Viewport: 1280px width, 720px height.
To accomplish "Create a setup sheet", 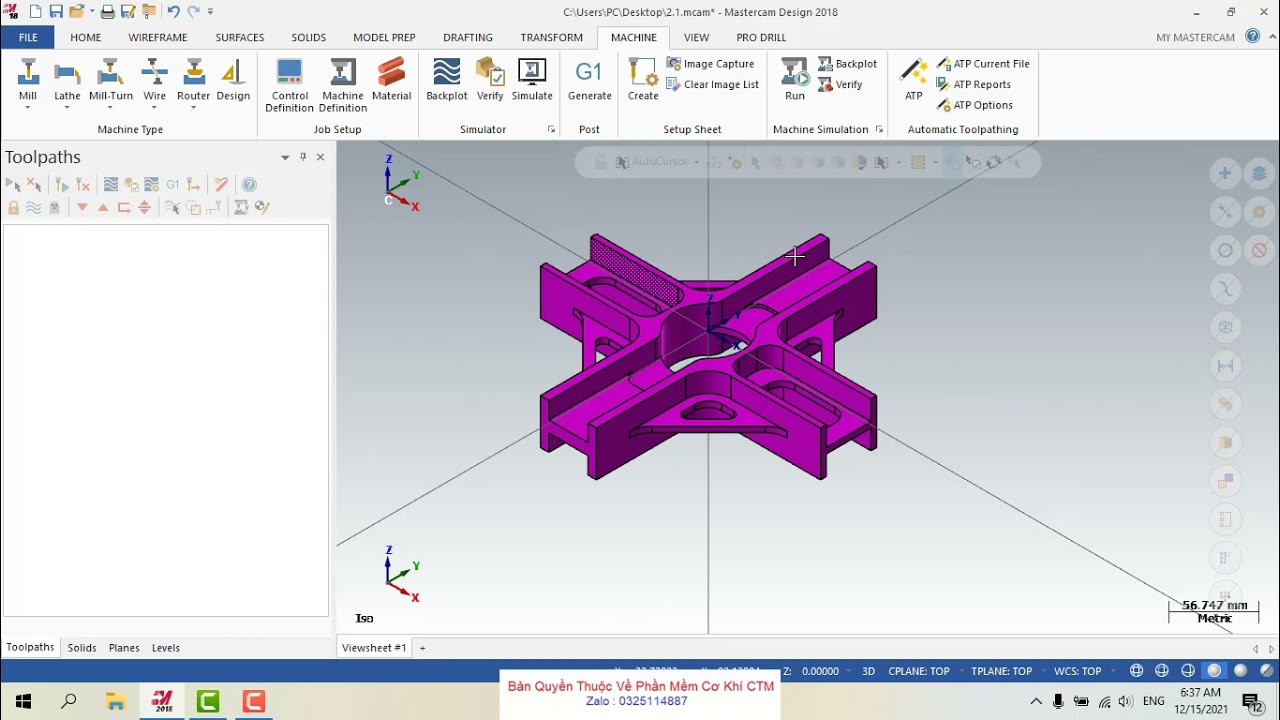I will tap(643, 80).
